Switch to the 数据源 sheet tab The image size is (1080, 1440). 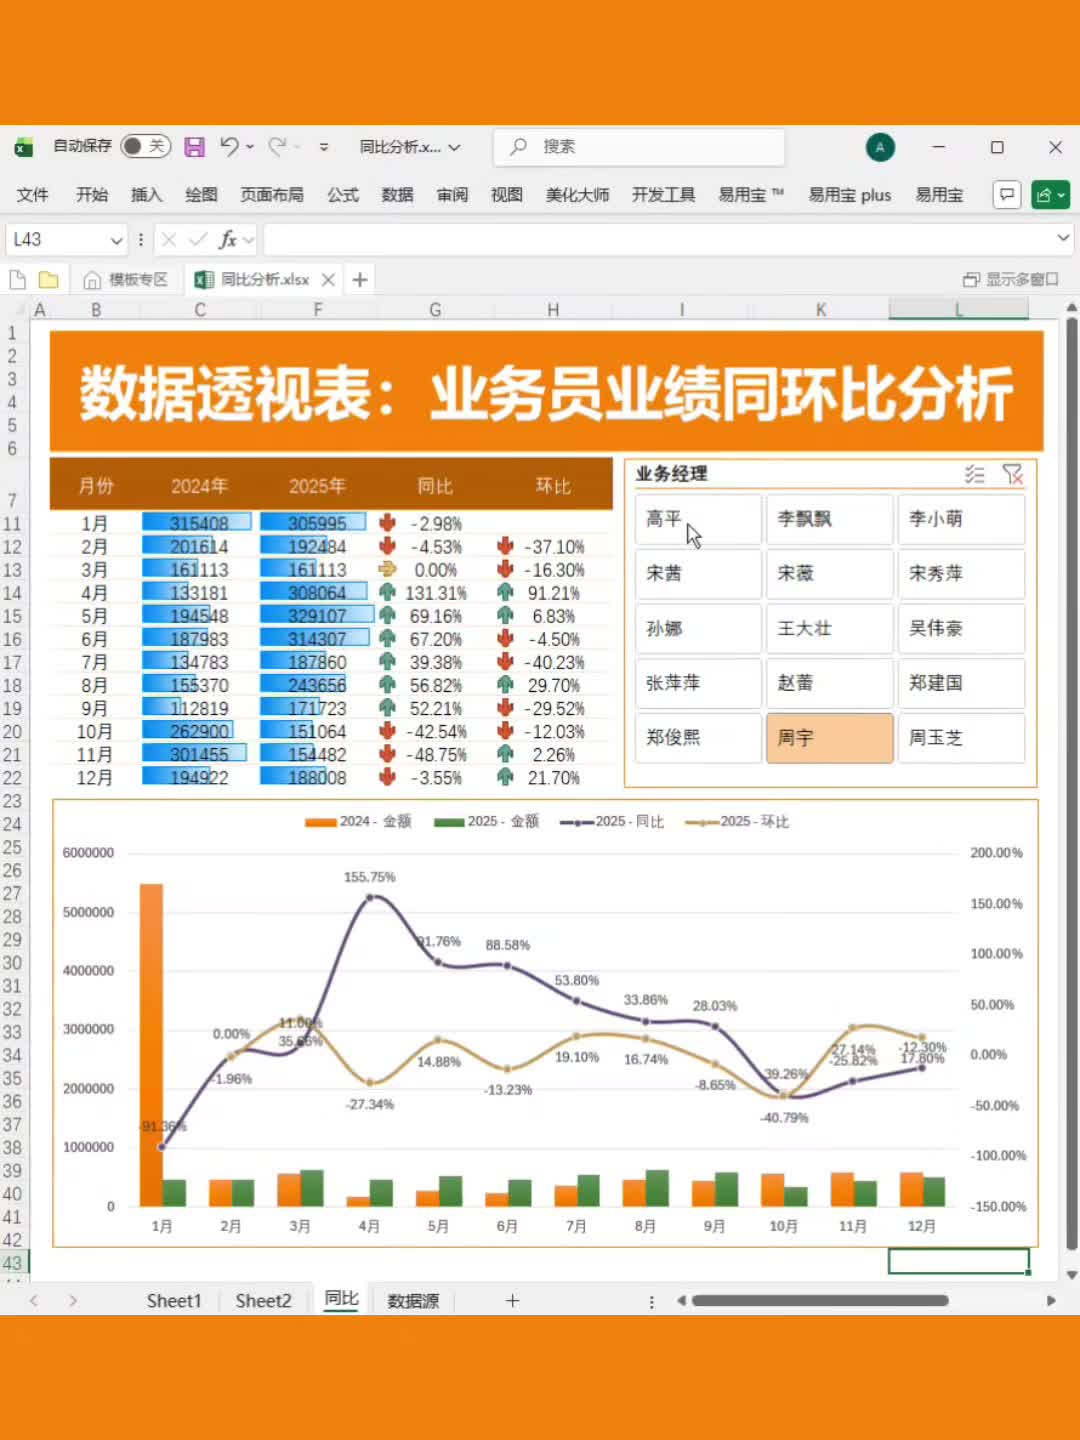(x=413, y=1300)
